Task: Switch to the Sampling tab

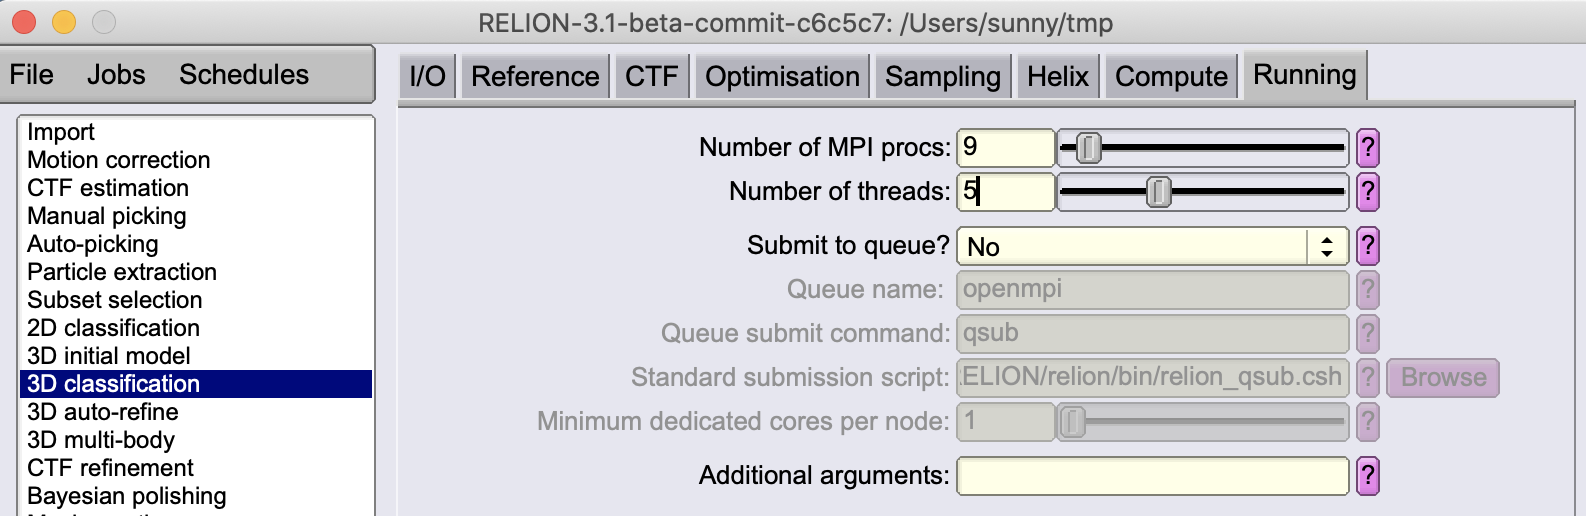Action: point(943,76)
